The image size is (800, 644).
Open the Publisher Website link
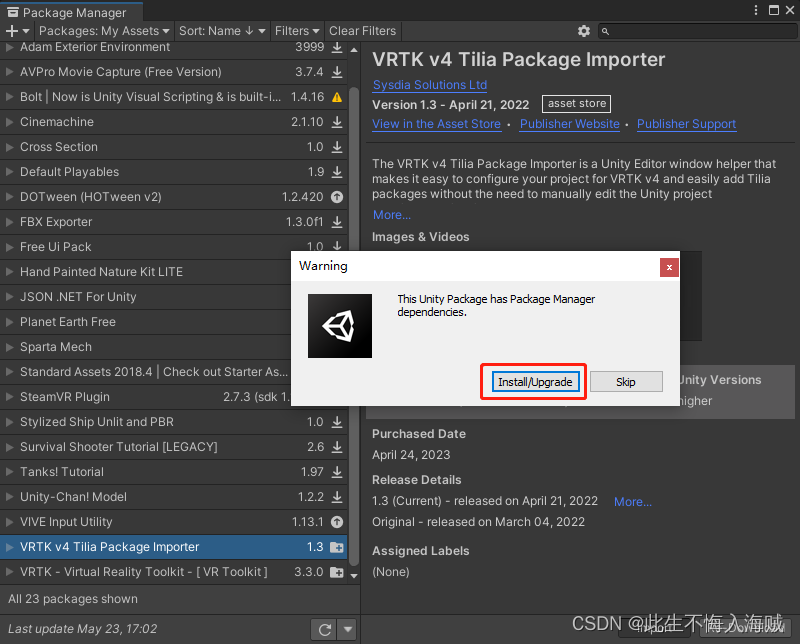[x=569, y=124]
